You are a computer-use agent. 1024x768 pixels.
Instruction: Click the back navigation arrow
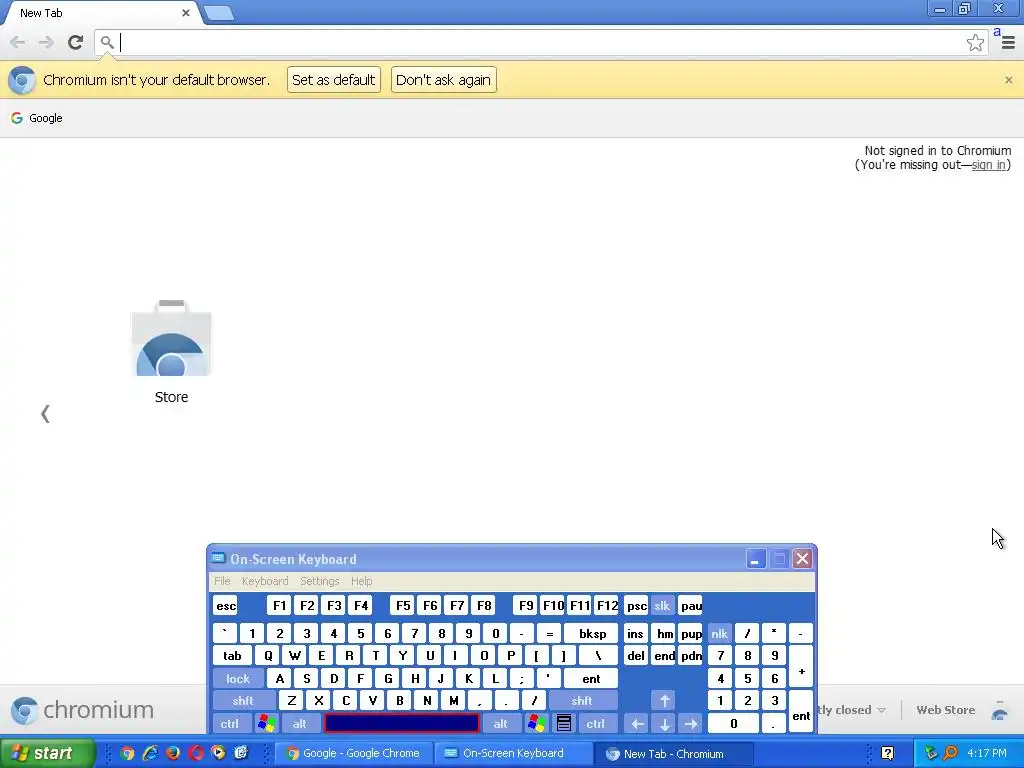(x=18, y=42)
